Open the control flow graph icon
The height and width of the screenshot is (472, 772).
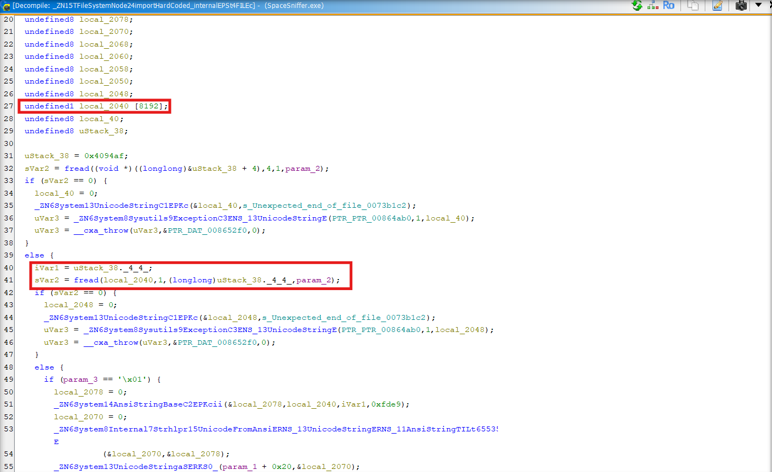click(653, 6)
